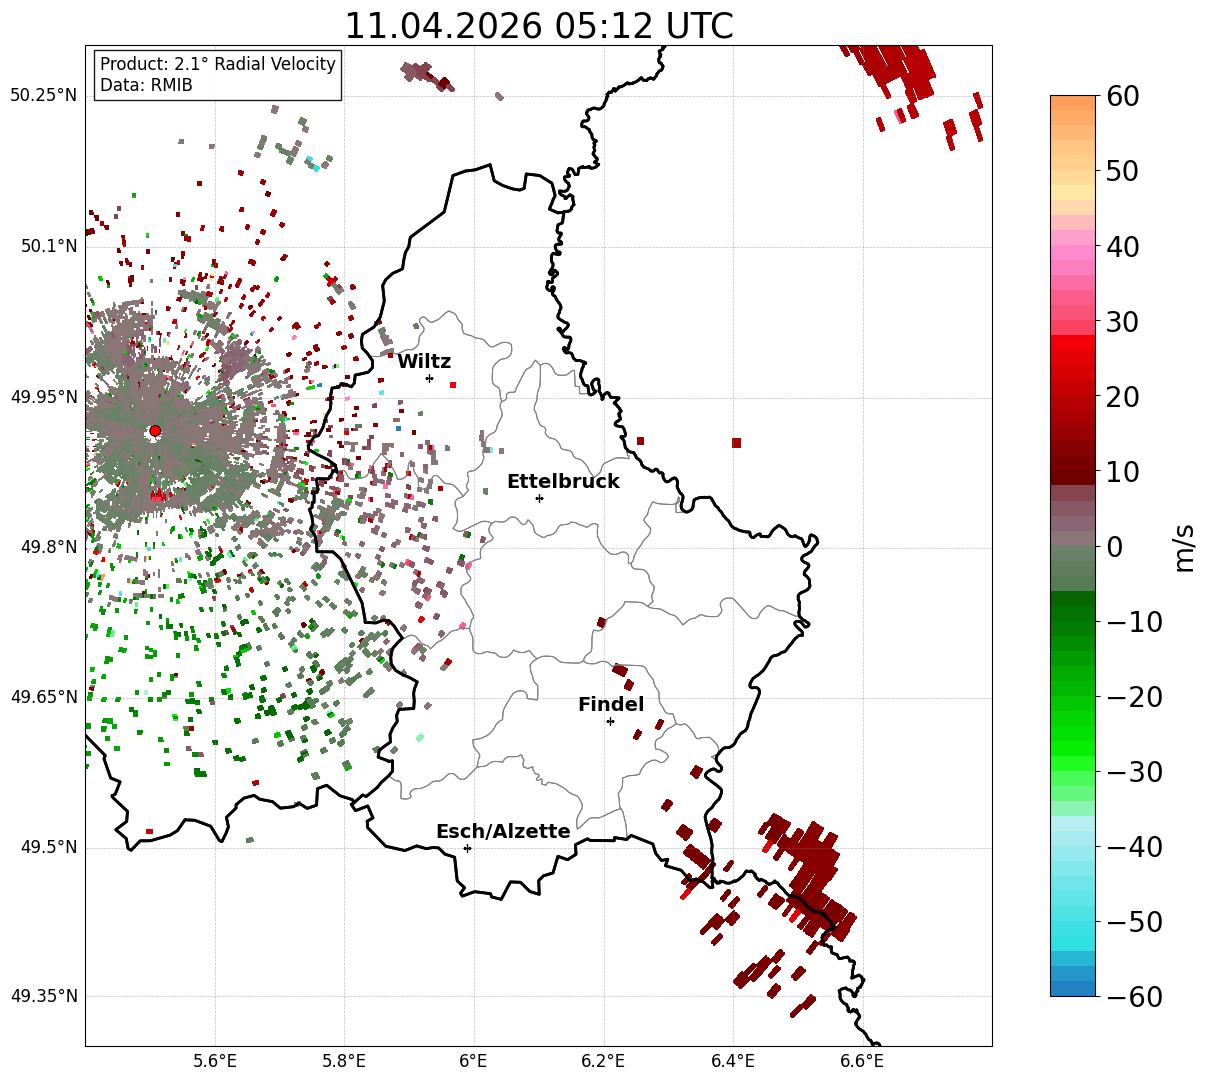Click the Esch/Alzette city label
1207x1081 pixels.
click(x=503, y=832)
